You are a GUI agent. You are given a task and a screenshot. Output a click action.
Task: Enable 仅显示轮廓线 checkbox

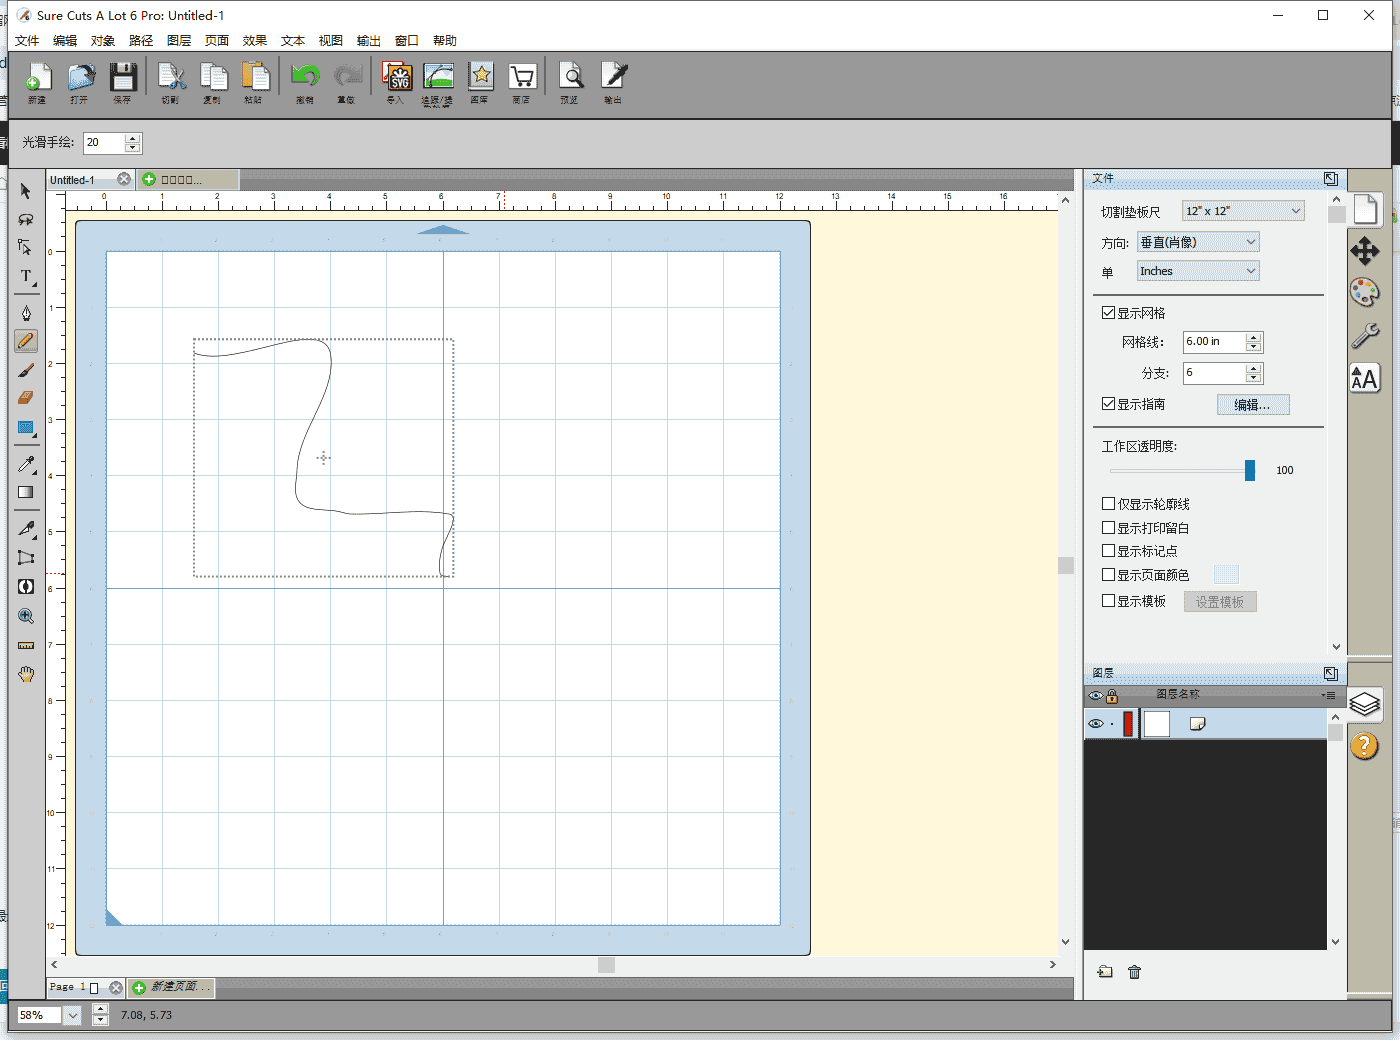click(x=1108, y=504)
